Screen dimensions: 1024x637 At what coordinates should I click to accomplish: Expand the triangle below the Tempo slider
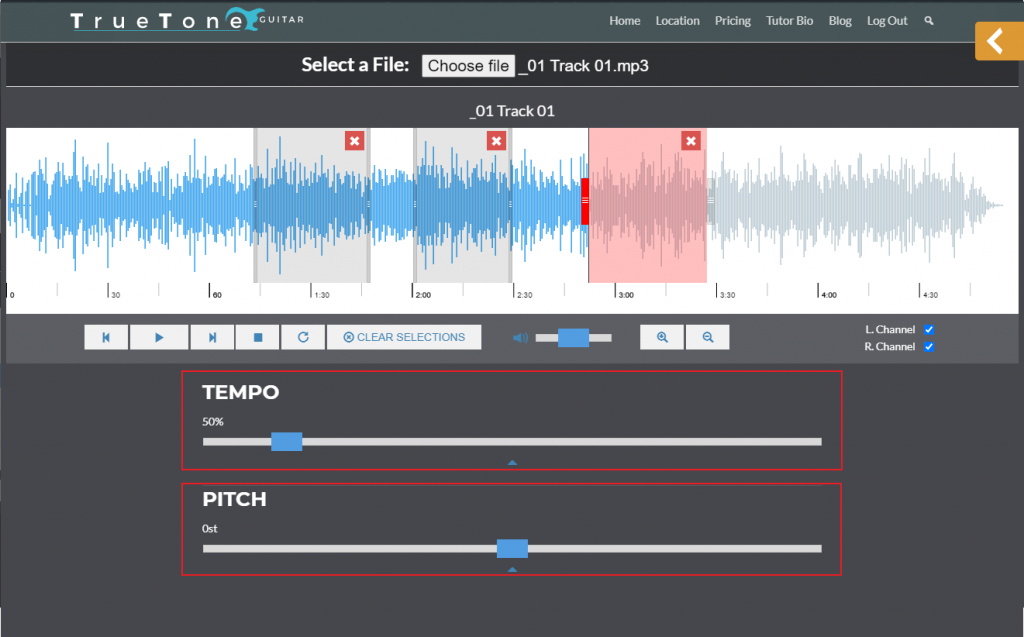click(x=512, y=461)
